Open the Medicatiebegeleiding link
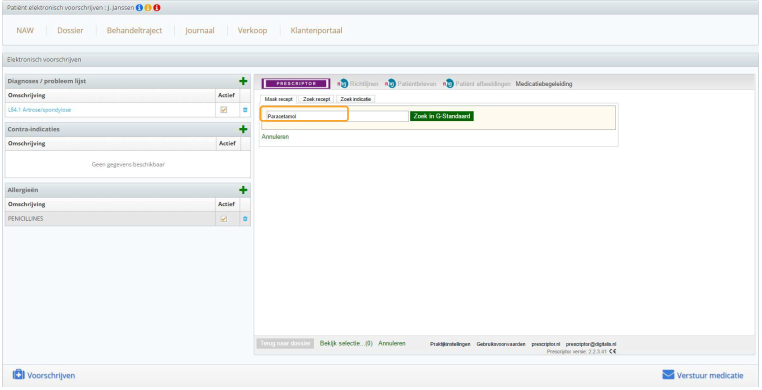 coord(544,84)
